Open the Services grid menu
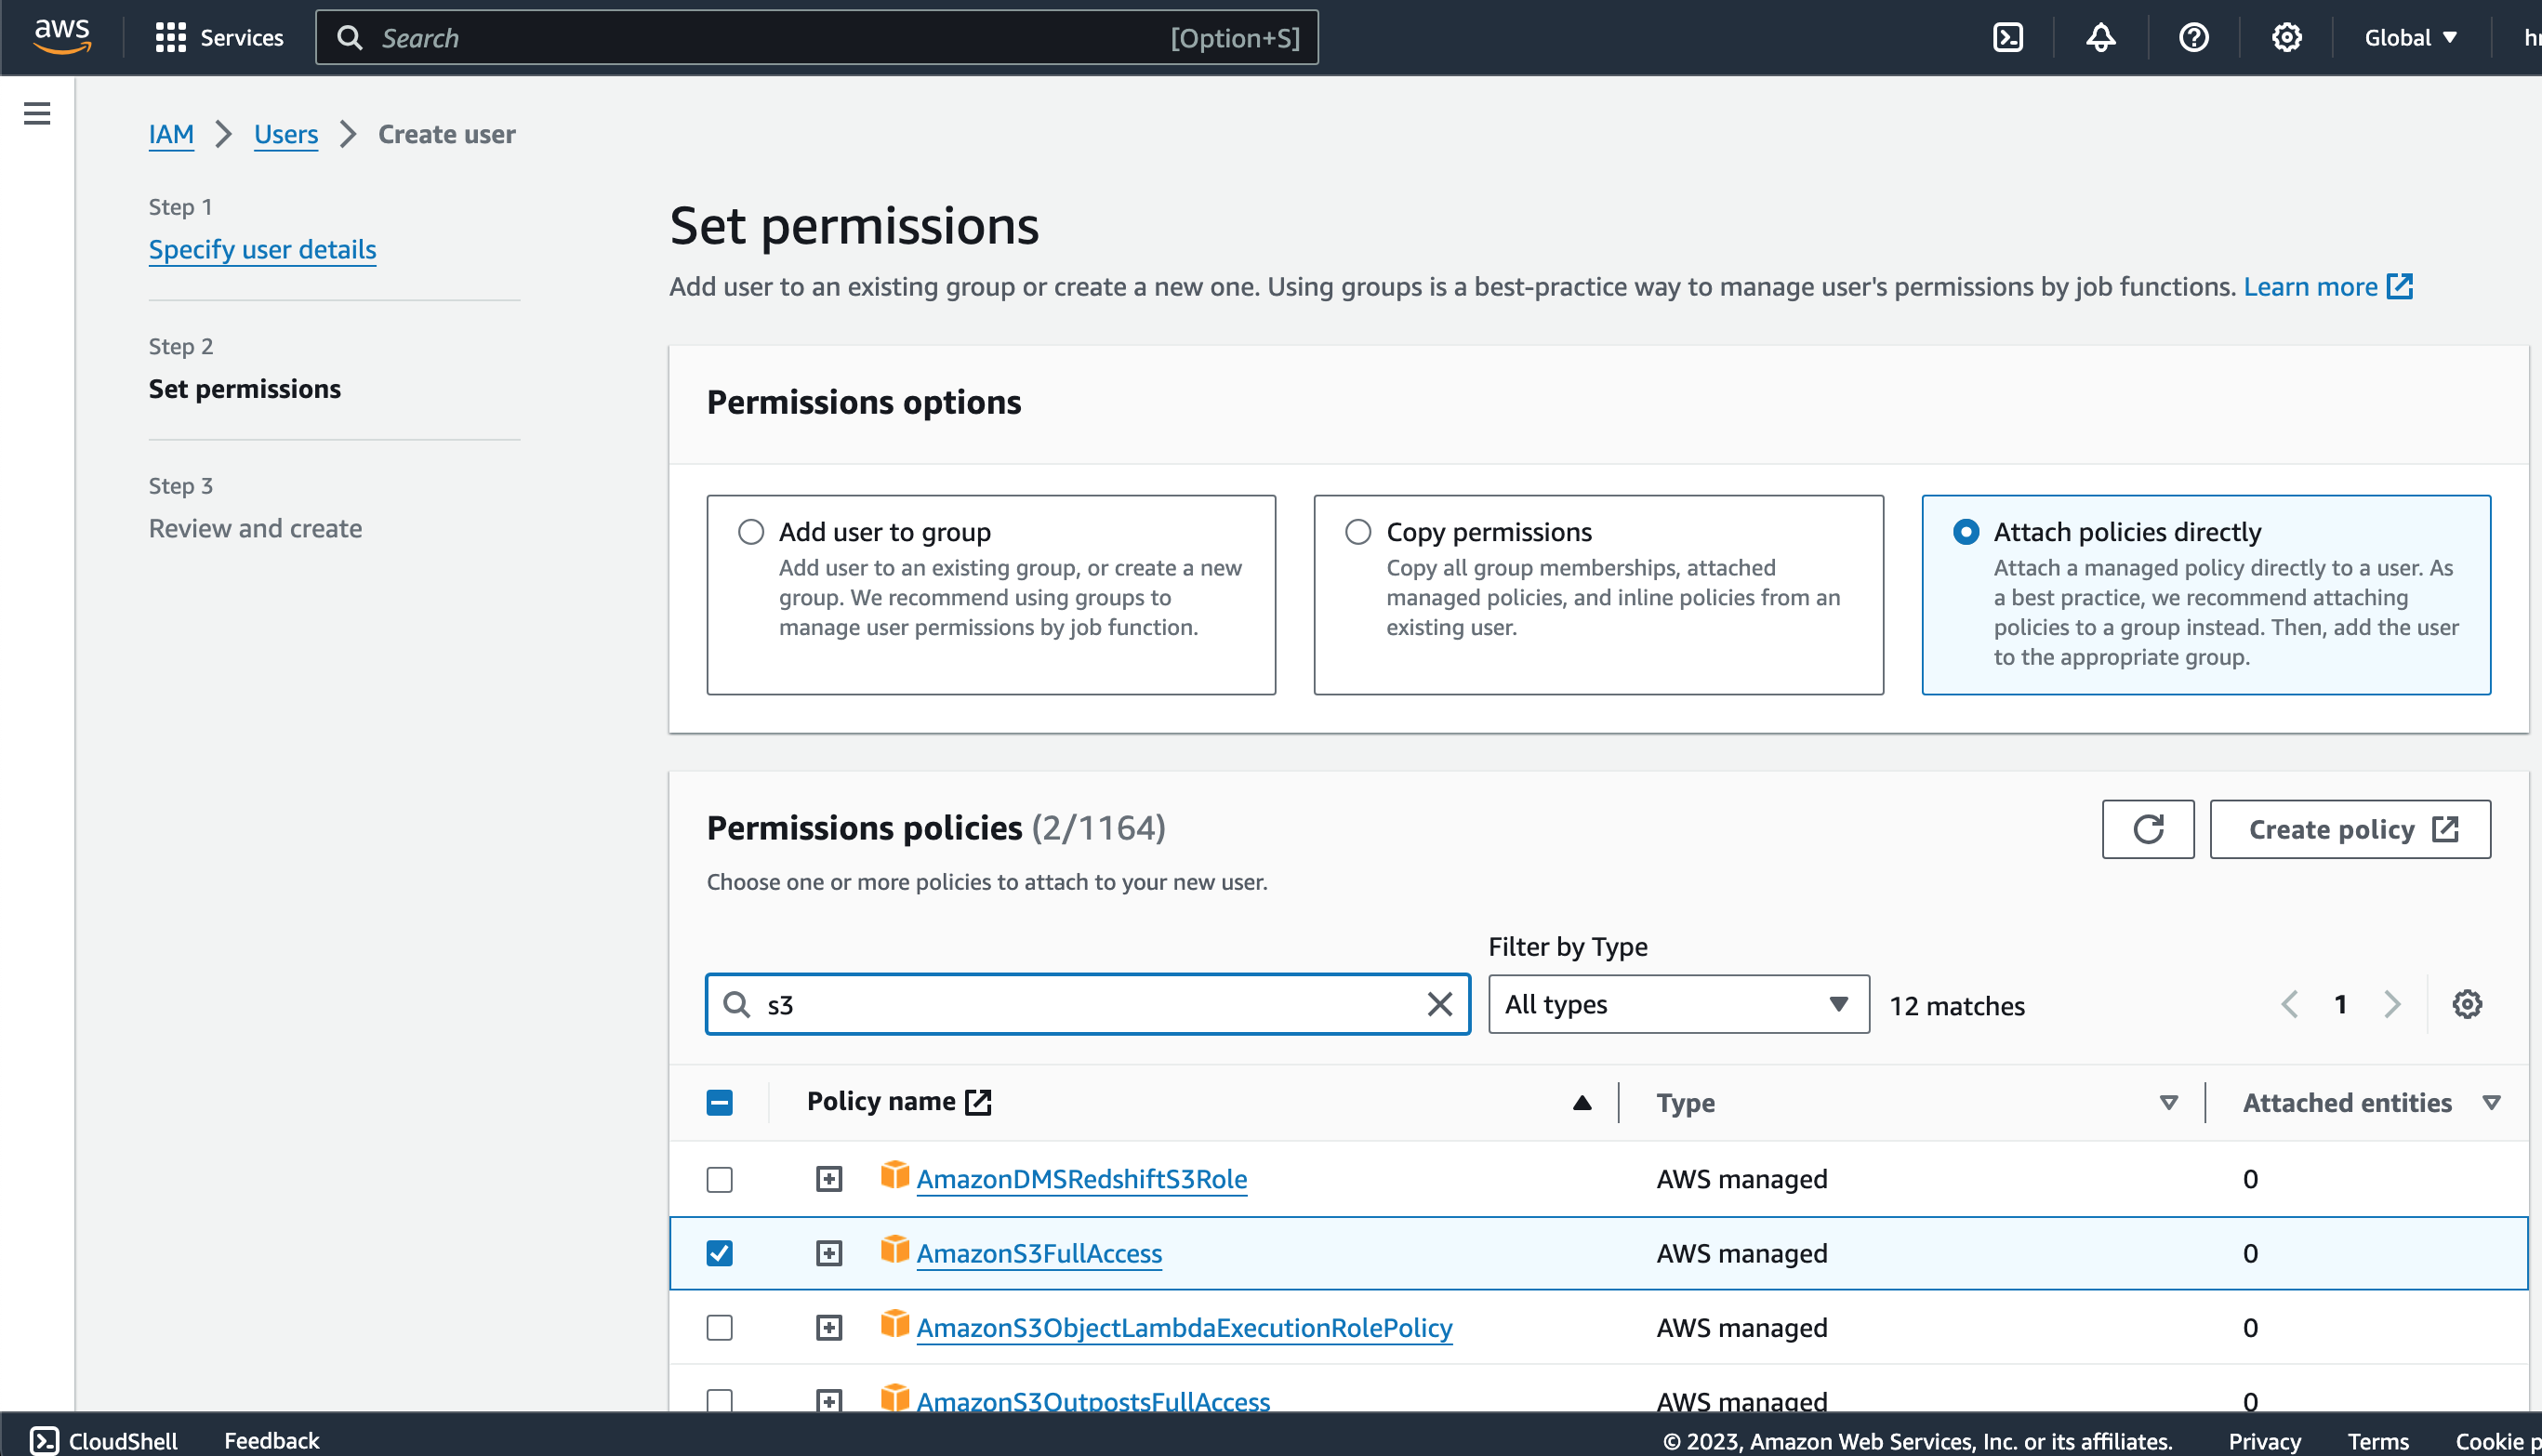 pos(170,38)
